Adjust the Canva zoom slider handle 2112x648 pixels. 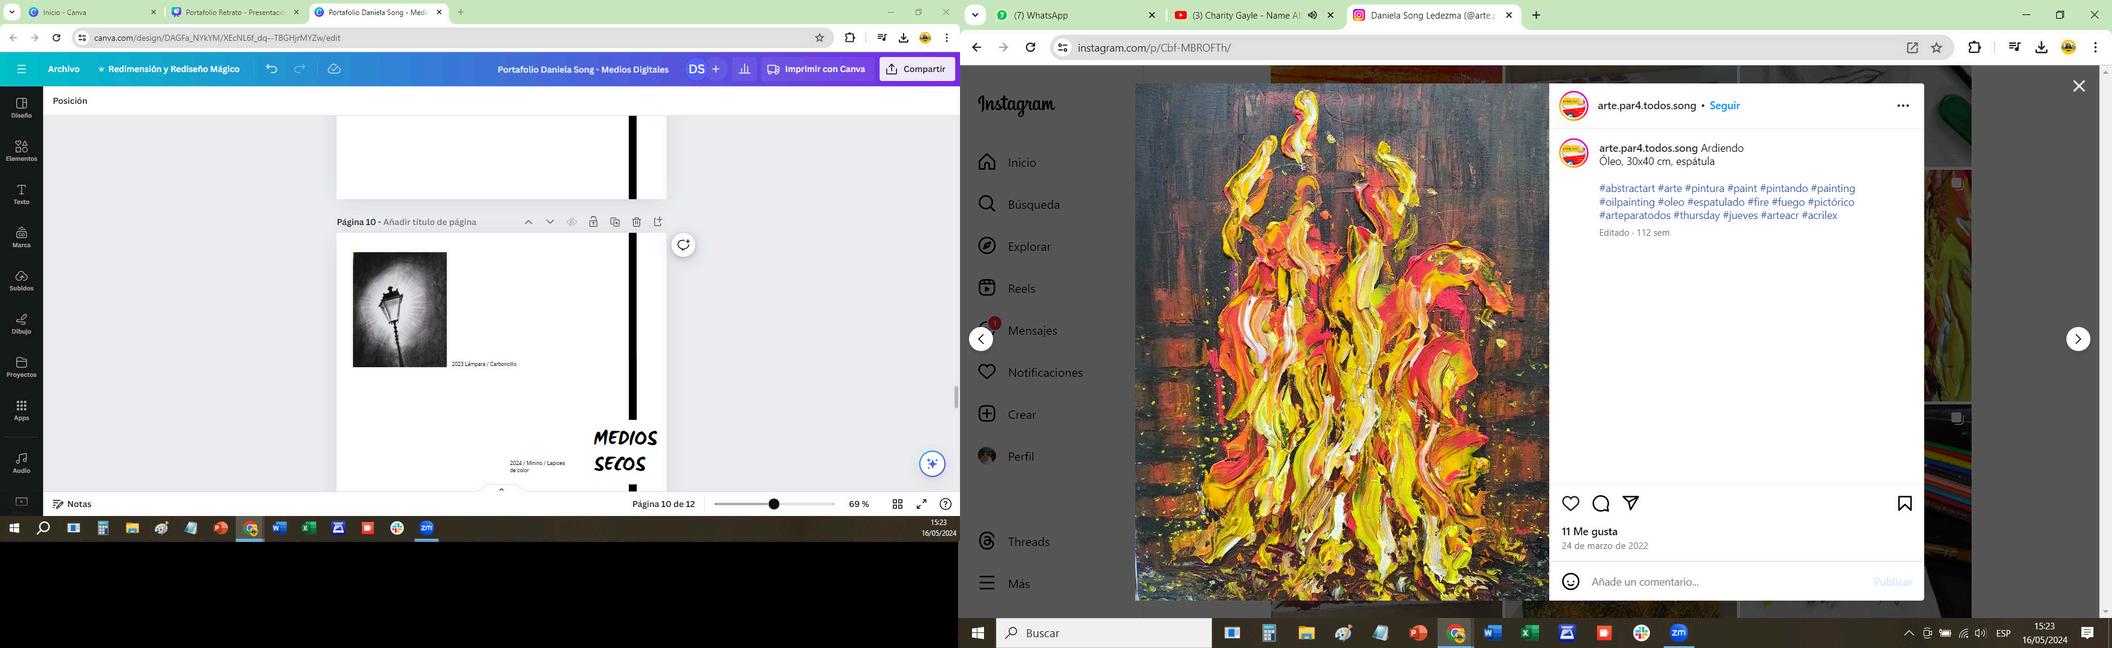pos(773,504)
